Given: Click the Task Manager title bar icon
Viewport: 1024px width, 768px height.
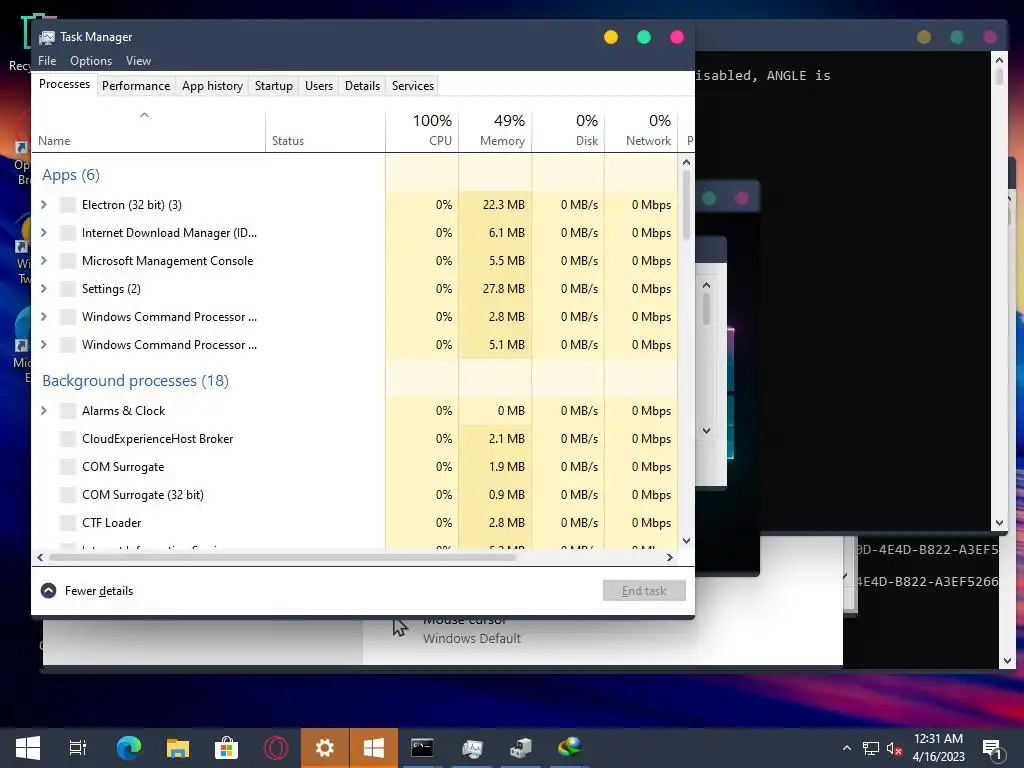Looking at the screenshot, I should tap(46, 37).
